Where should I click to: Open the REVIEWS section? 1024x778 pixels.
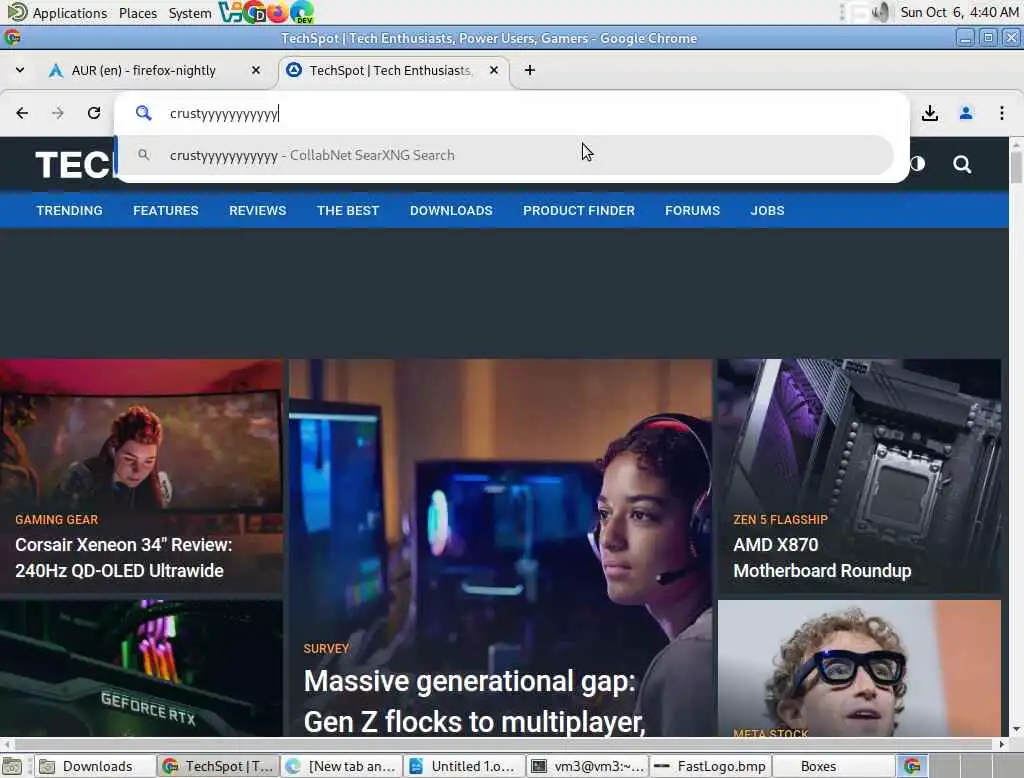[257, 210]
